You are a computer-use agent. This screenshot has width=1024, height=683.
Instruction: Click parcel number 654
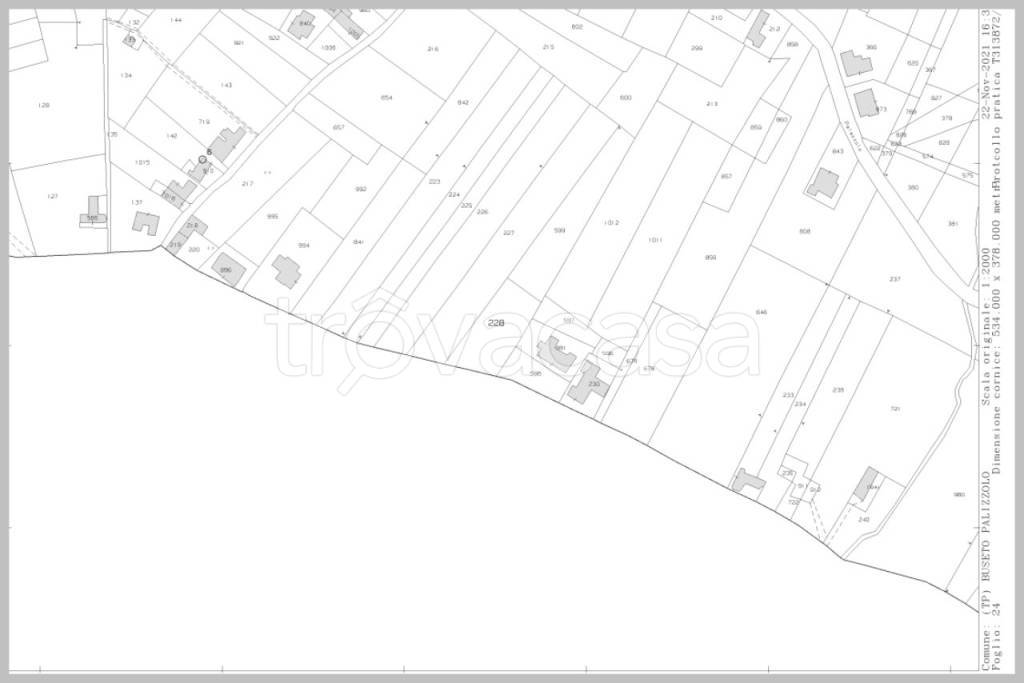tap(387, 97)
